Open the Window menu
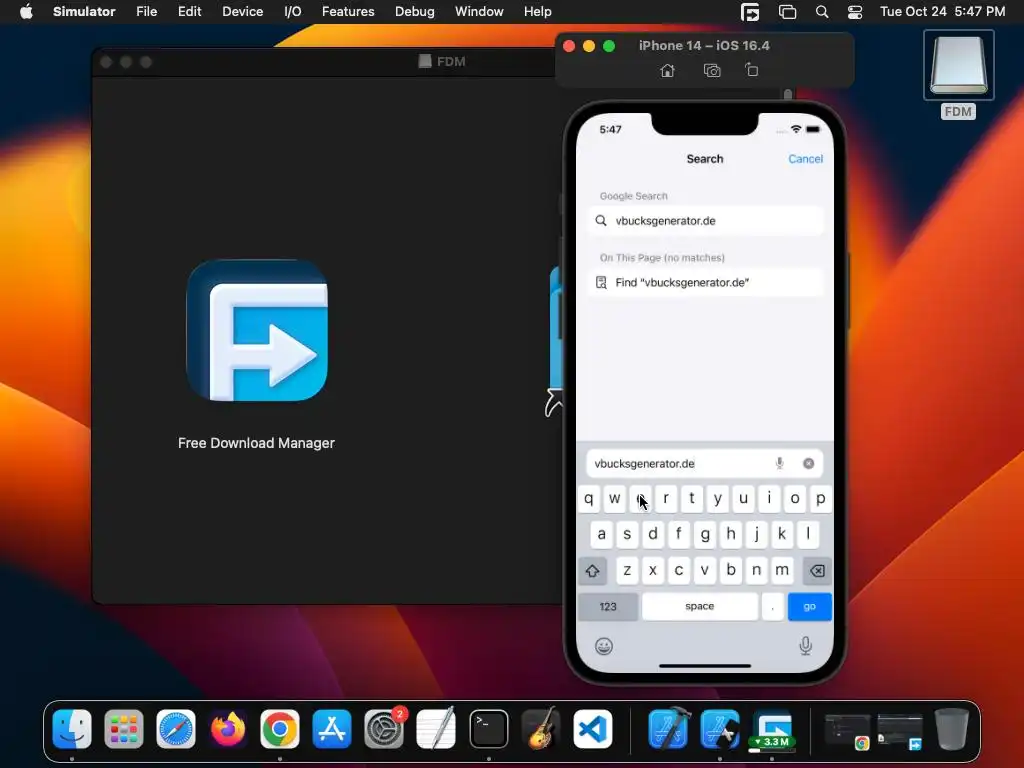The image size is (1024, 768). [x=479, y=12]
